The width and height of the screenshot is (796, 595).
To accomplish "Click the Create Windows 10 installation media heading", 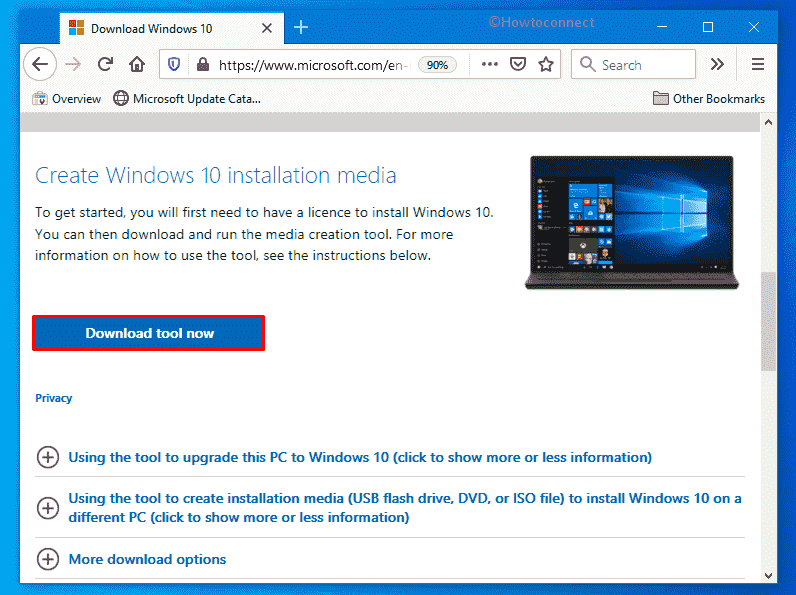I will pyautogui.click(x=215, y=175).
